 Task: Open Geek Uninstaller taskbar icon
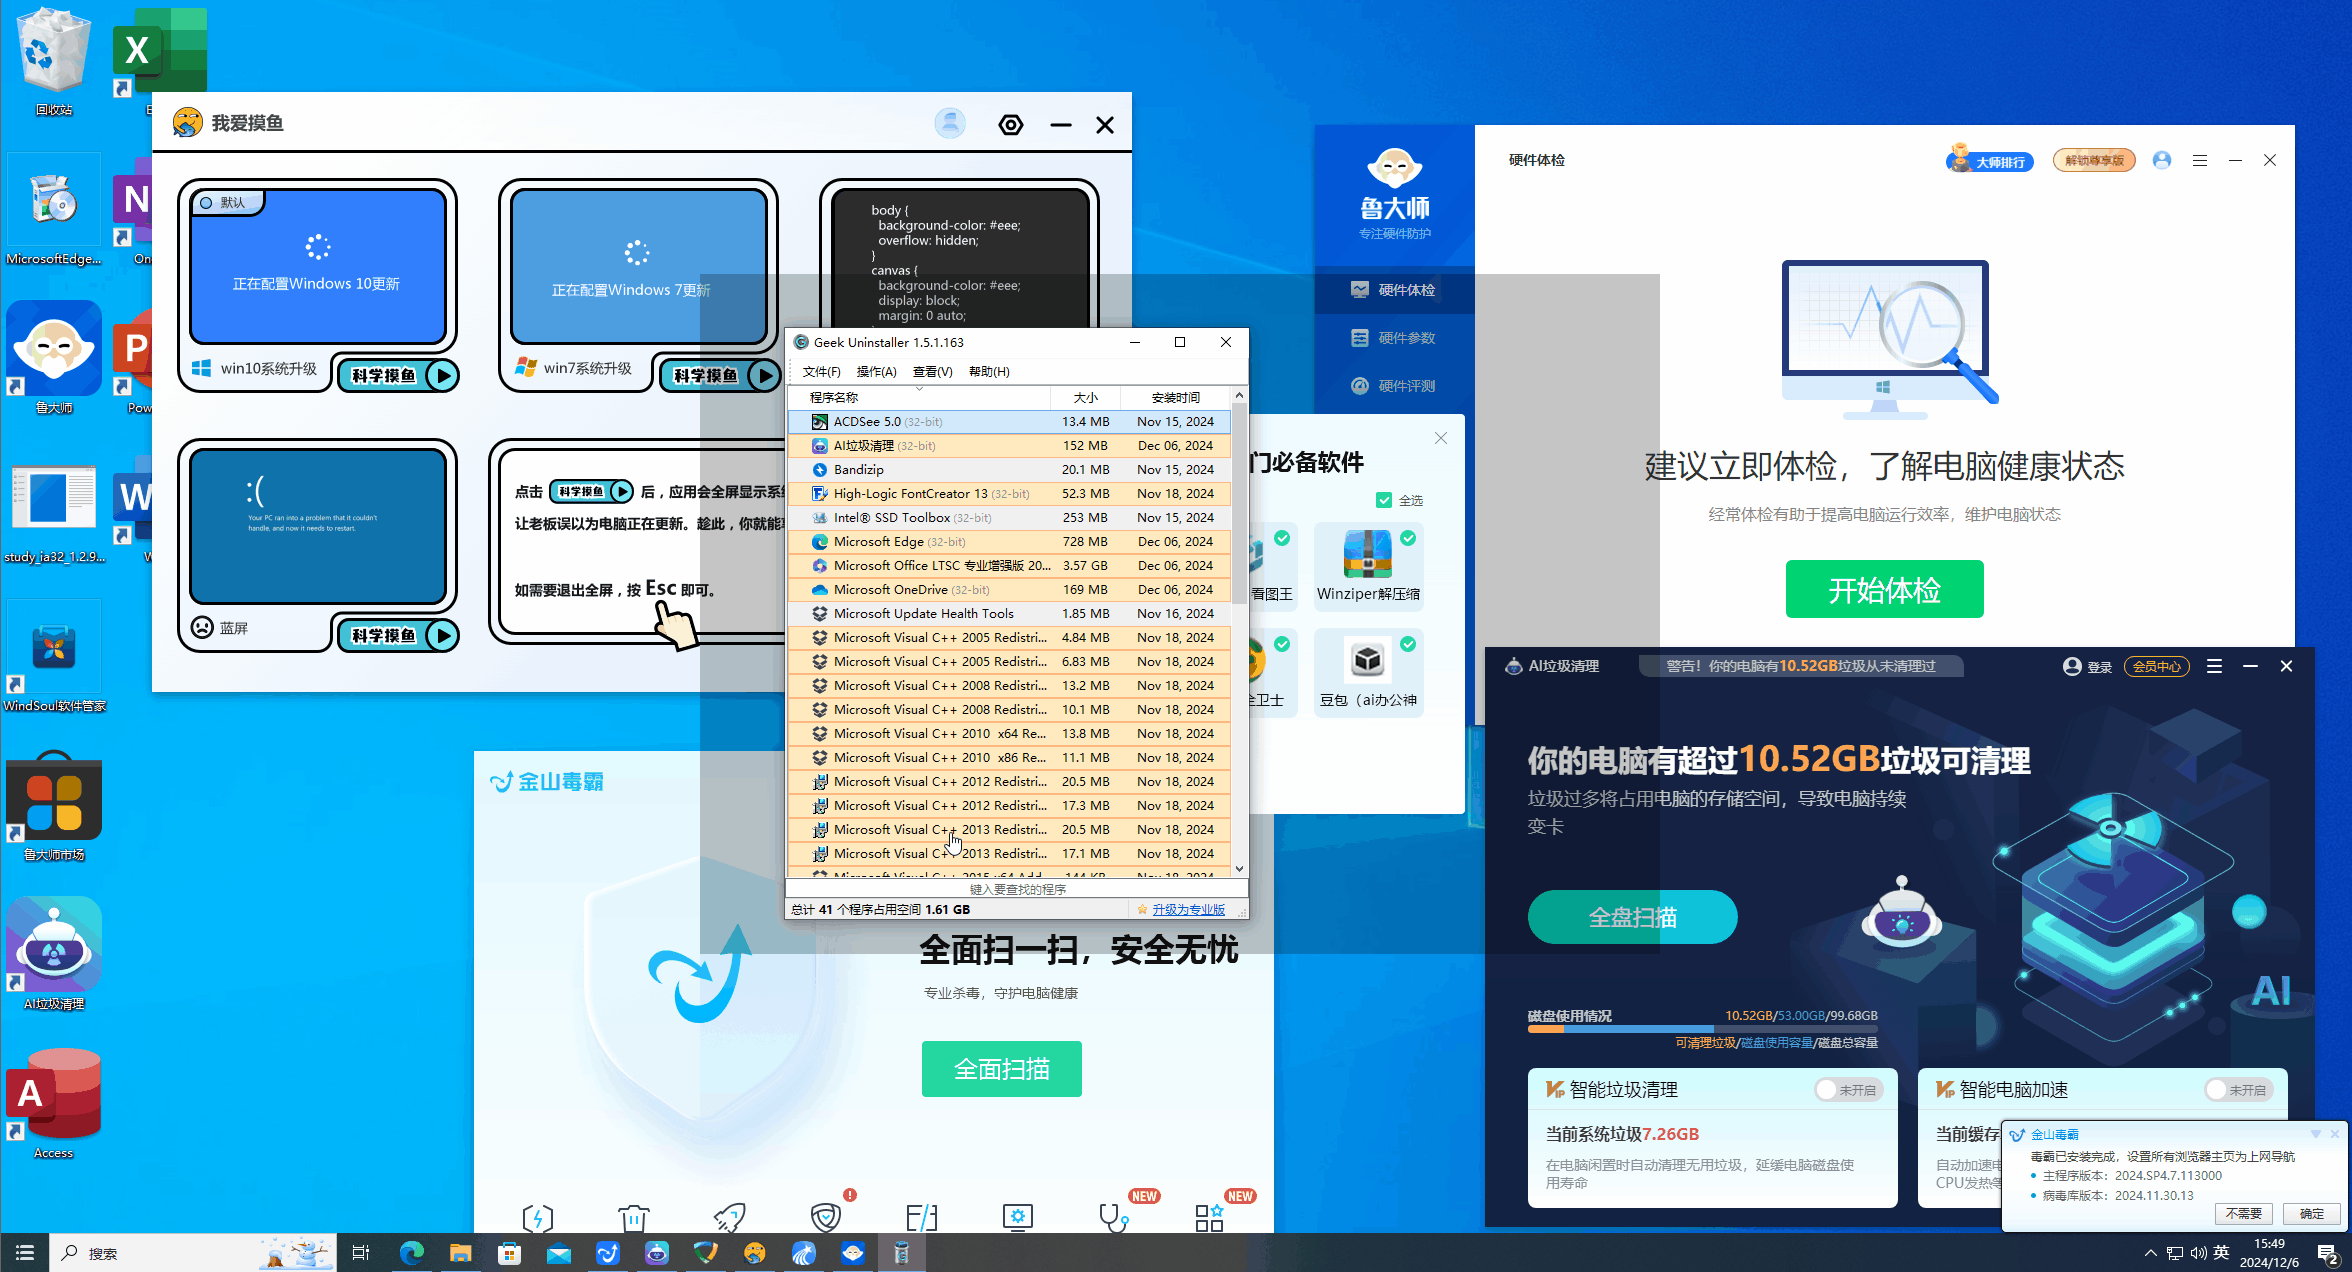[x=901, y=1252]
